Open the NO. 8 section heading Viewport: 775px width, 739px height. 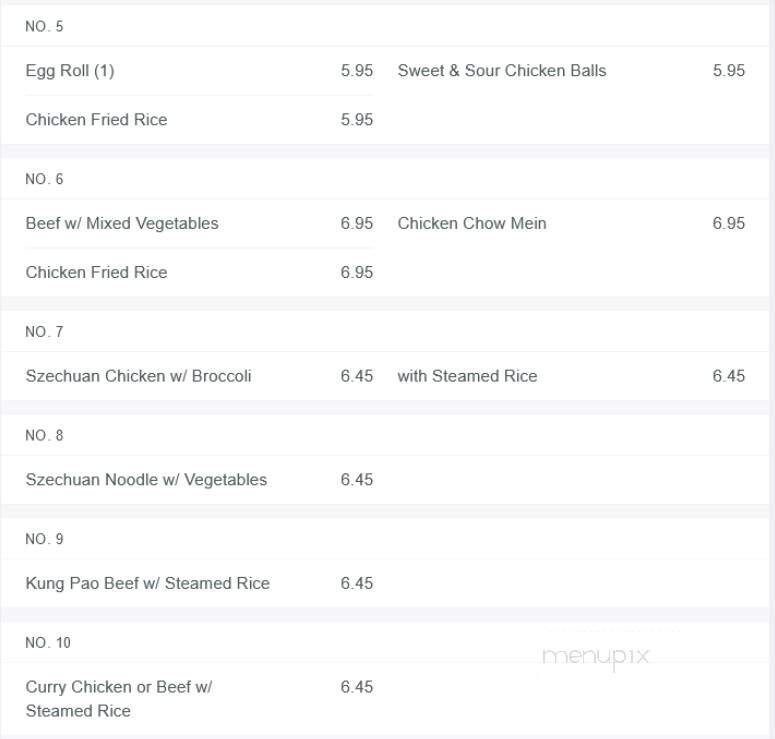(x=44, y=435)
